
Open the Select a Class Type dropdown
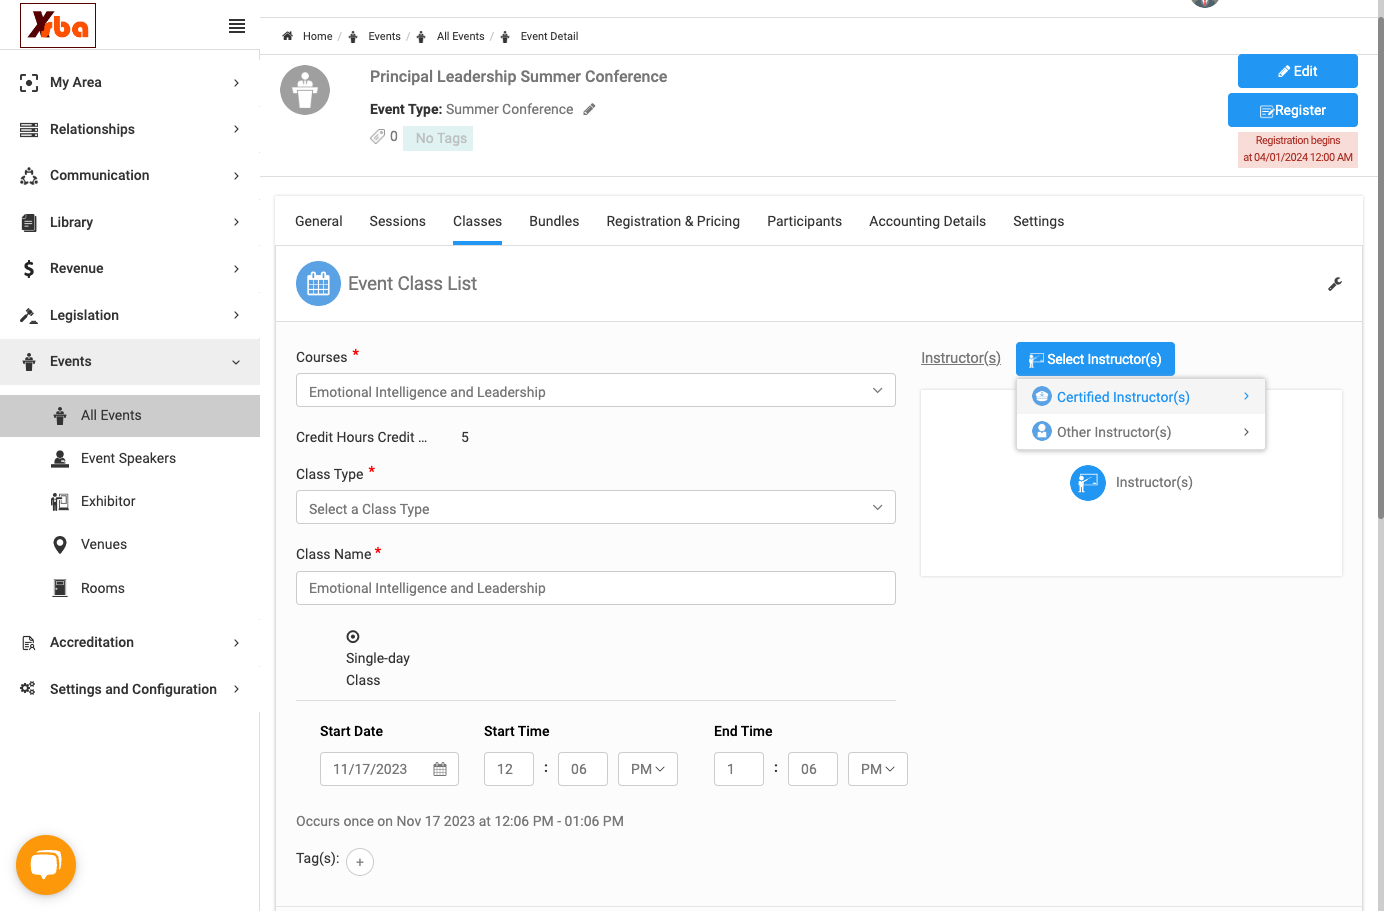point(595,508)
